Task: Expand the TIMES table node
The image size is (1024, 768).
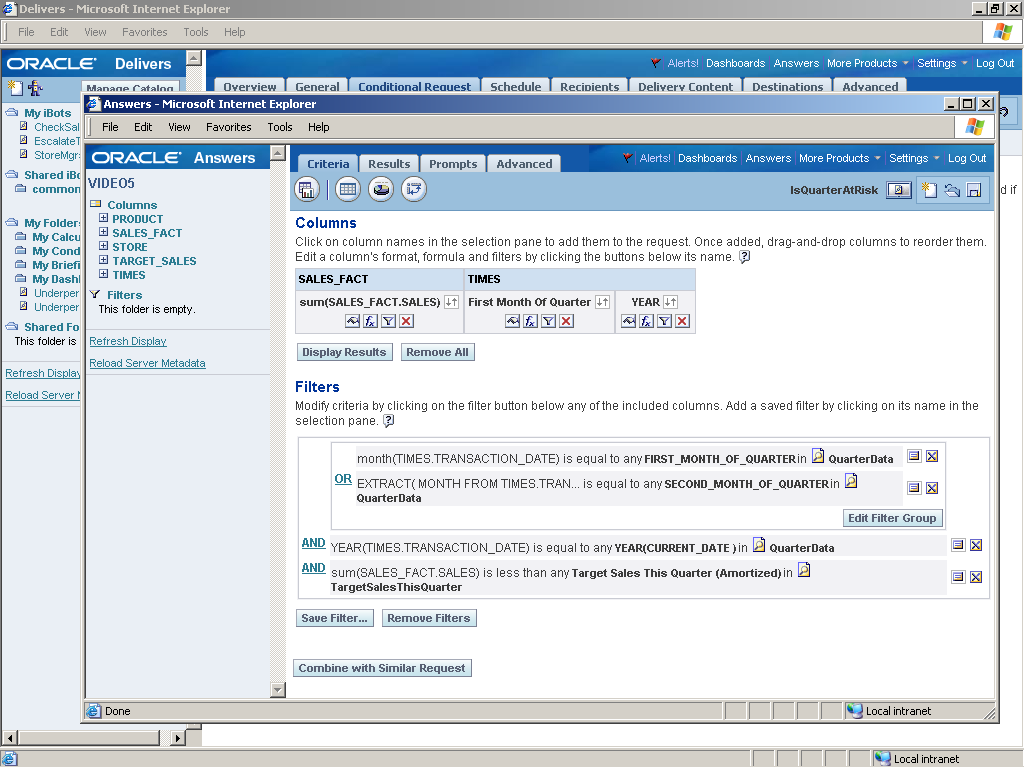Action: click(x=103, y=274)
